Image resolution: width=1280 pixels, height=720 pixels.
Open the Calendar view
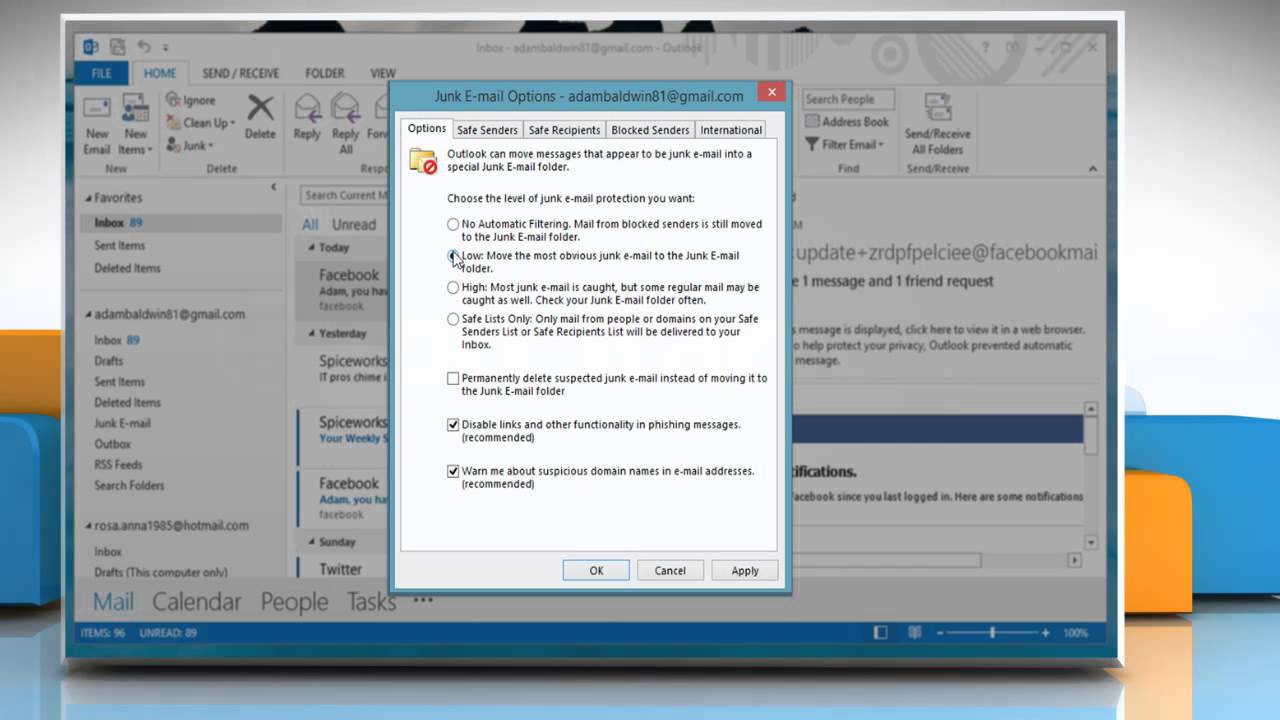point(196,602)
